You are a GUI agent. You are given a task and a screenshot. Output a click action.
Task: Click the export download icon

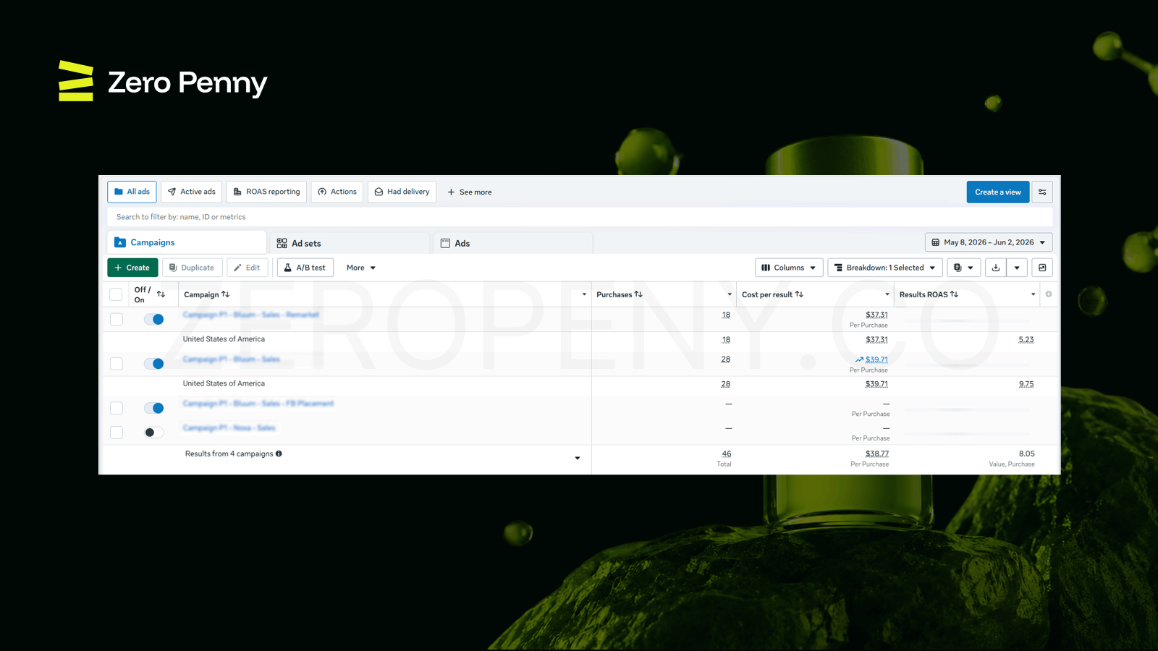pos(996,267)
